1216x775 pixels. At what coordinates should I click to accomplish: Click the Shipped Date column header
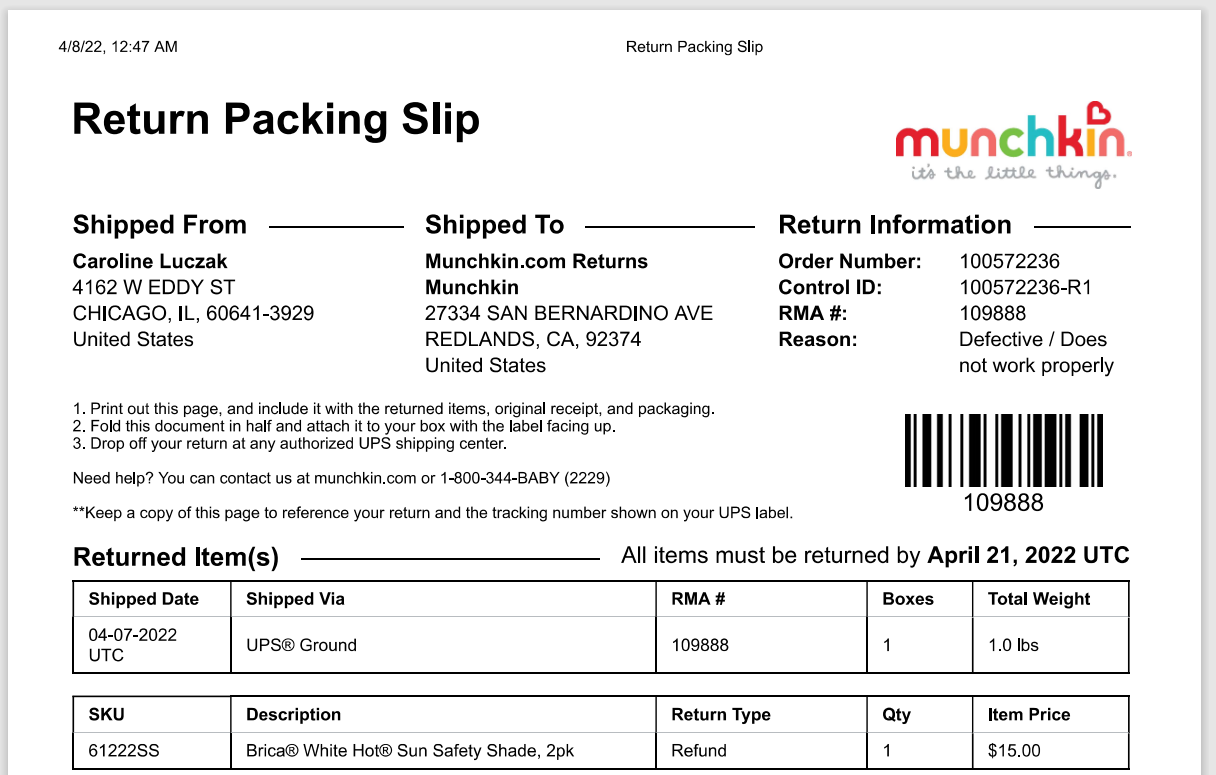(x=152, y=599)
